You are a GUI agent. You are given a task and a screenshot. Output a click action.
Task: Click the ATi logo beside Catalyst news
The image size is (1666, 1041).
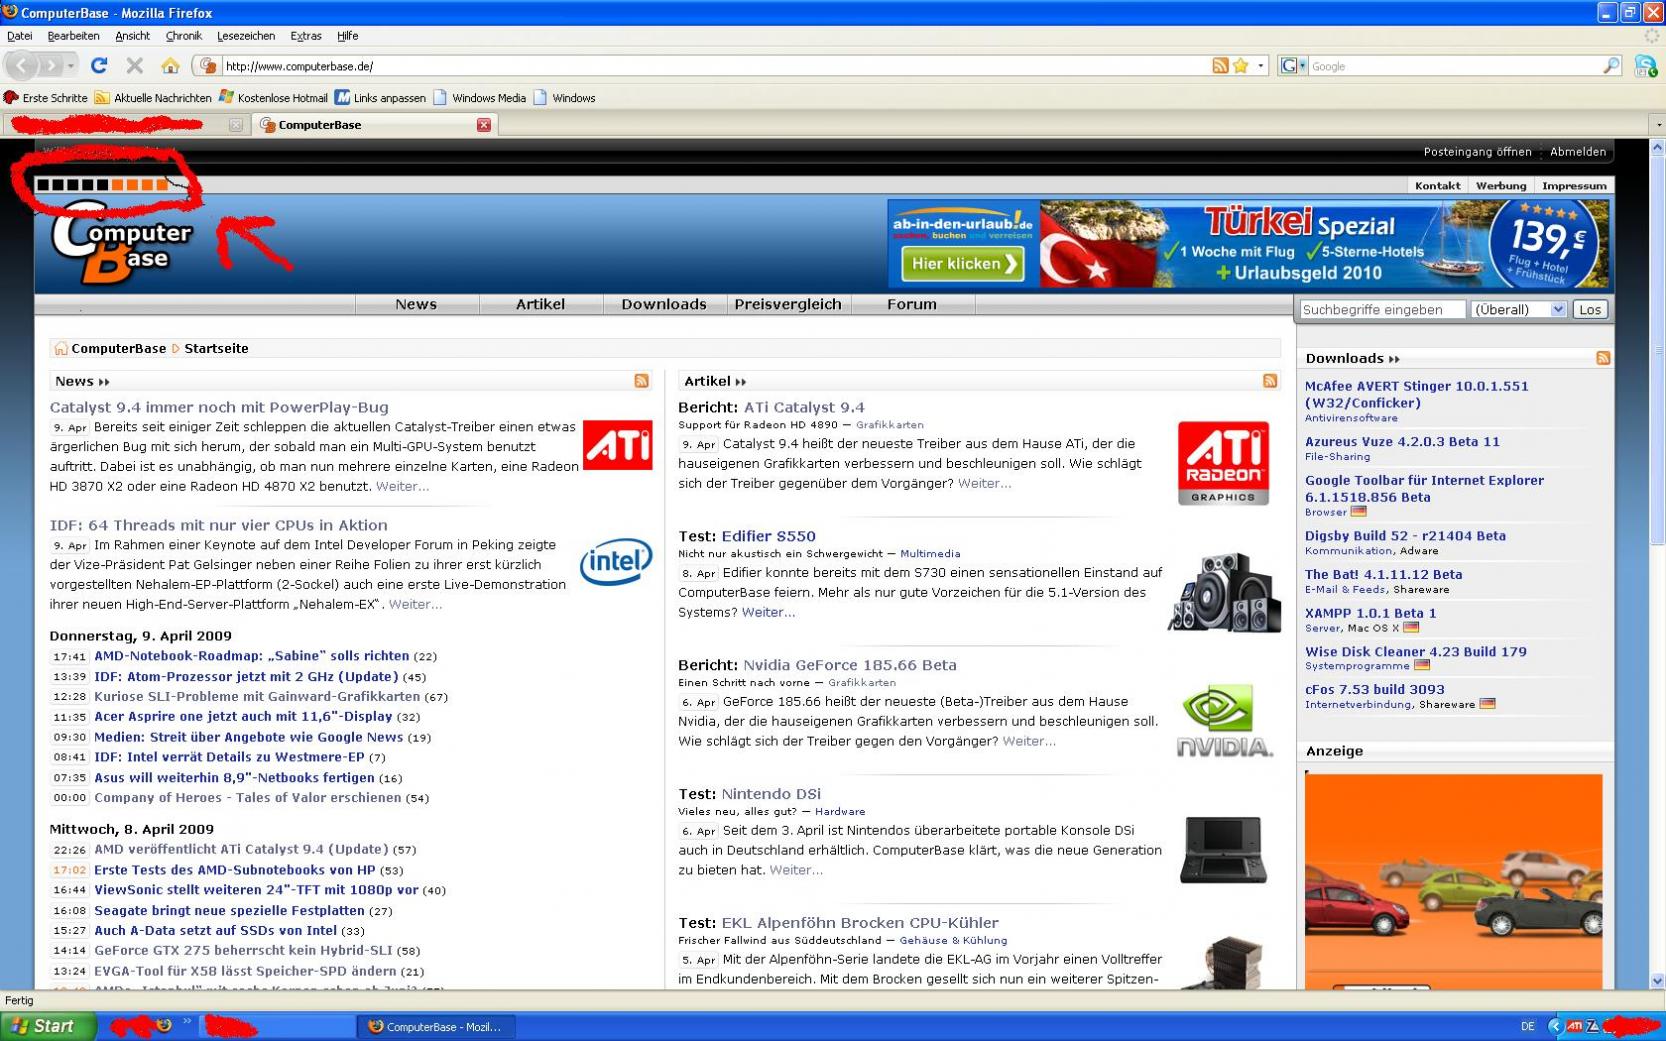tap(617, 445)
